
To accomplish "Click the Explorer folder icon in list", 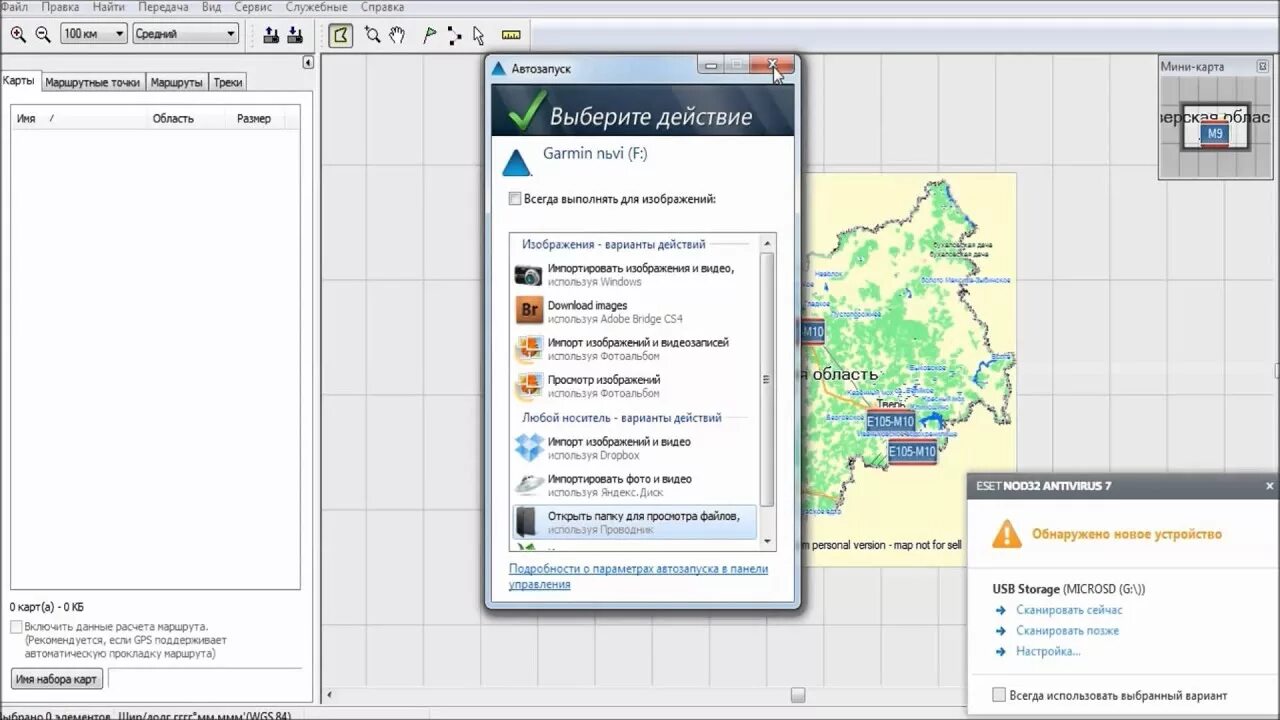I will [526, 522].
